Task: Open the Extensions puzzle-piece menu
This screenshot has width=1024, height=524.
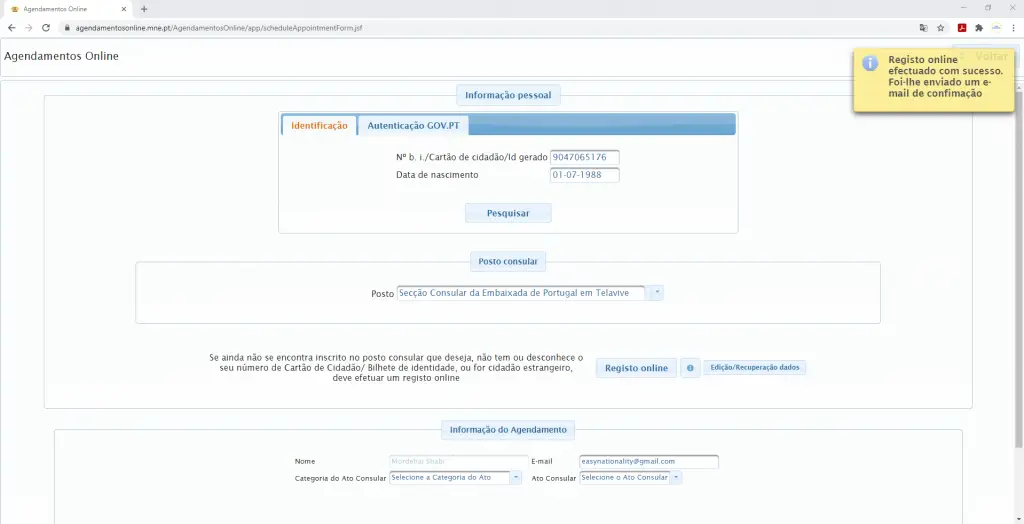Action: [979, 28]
